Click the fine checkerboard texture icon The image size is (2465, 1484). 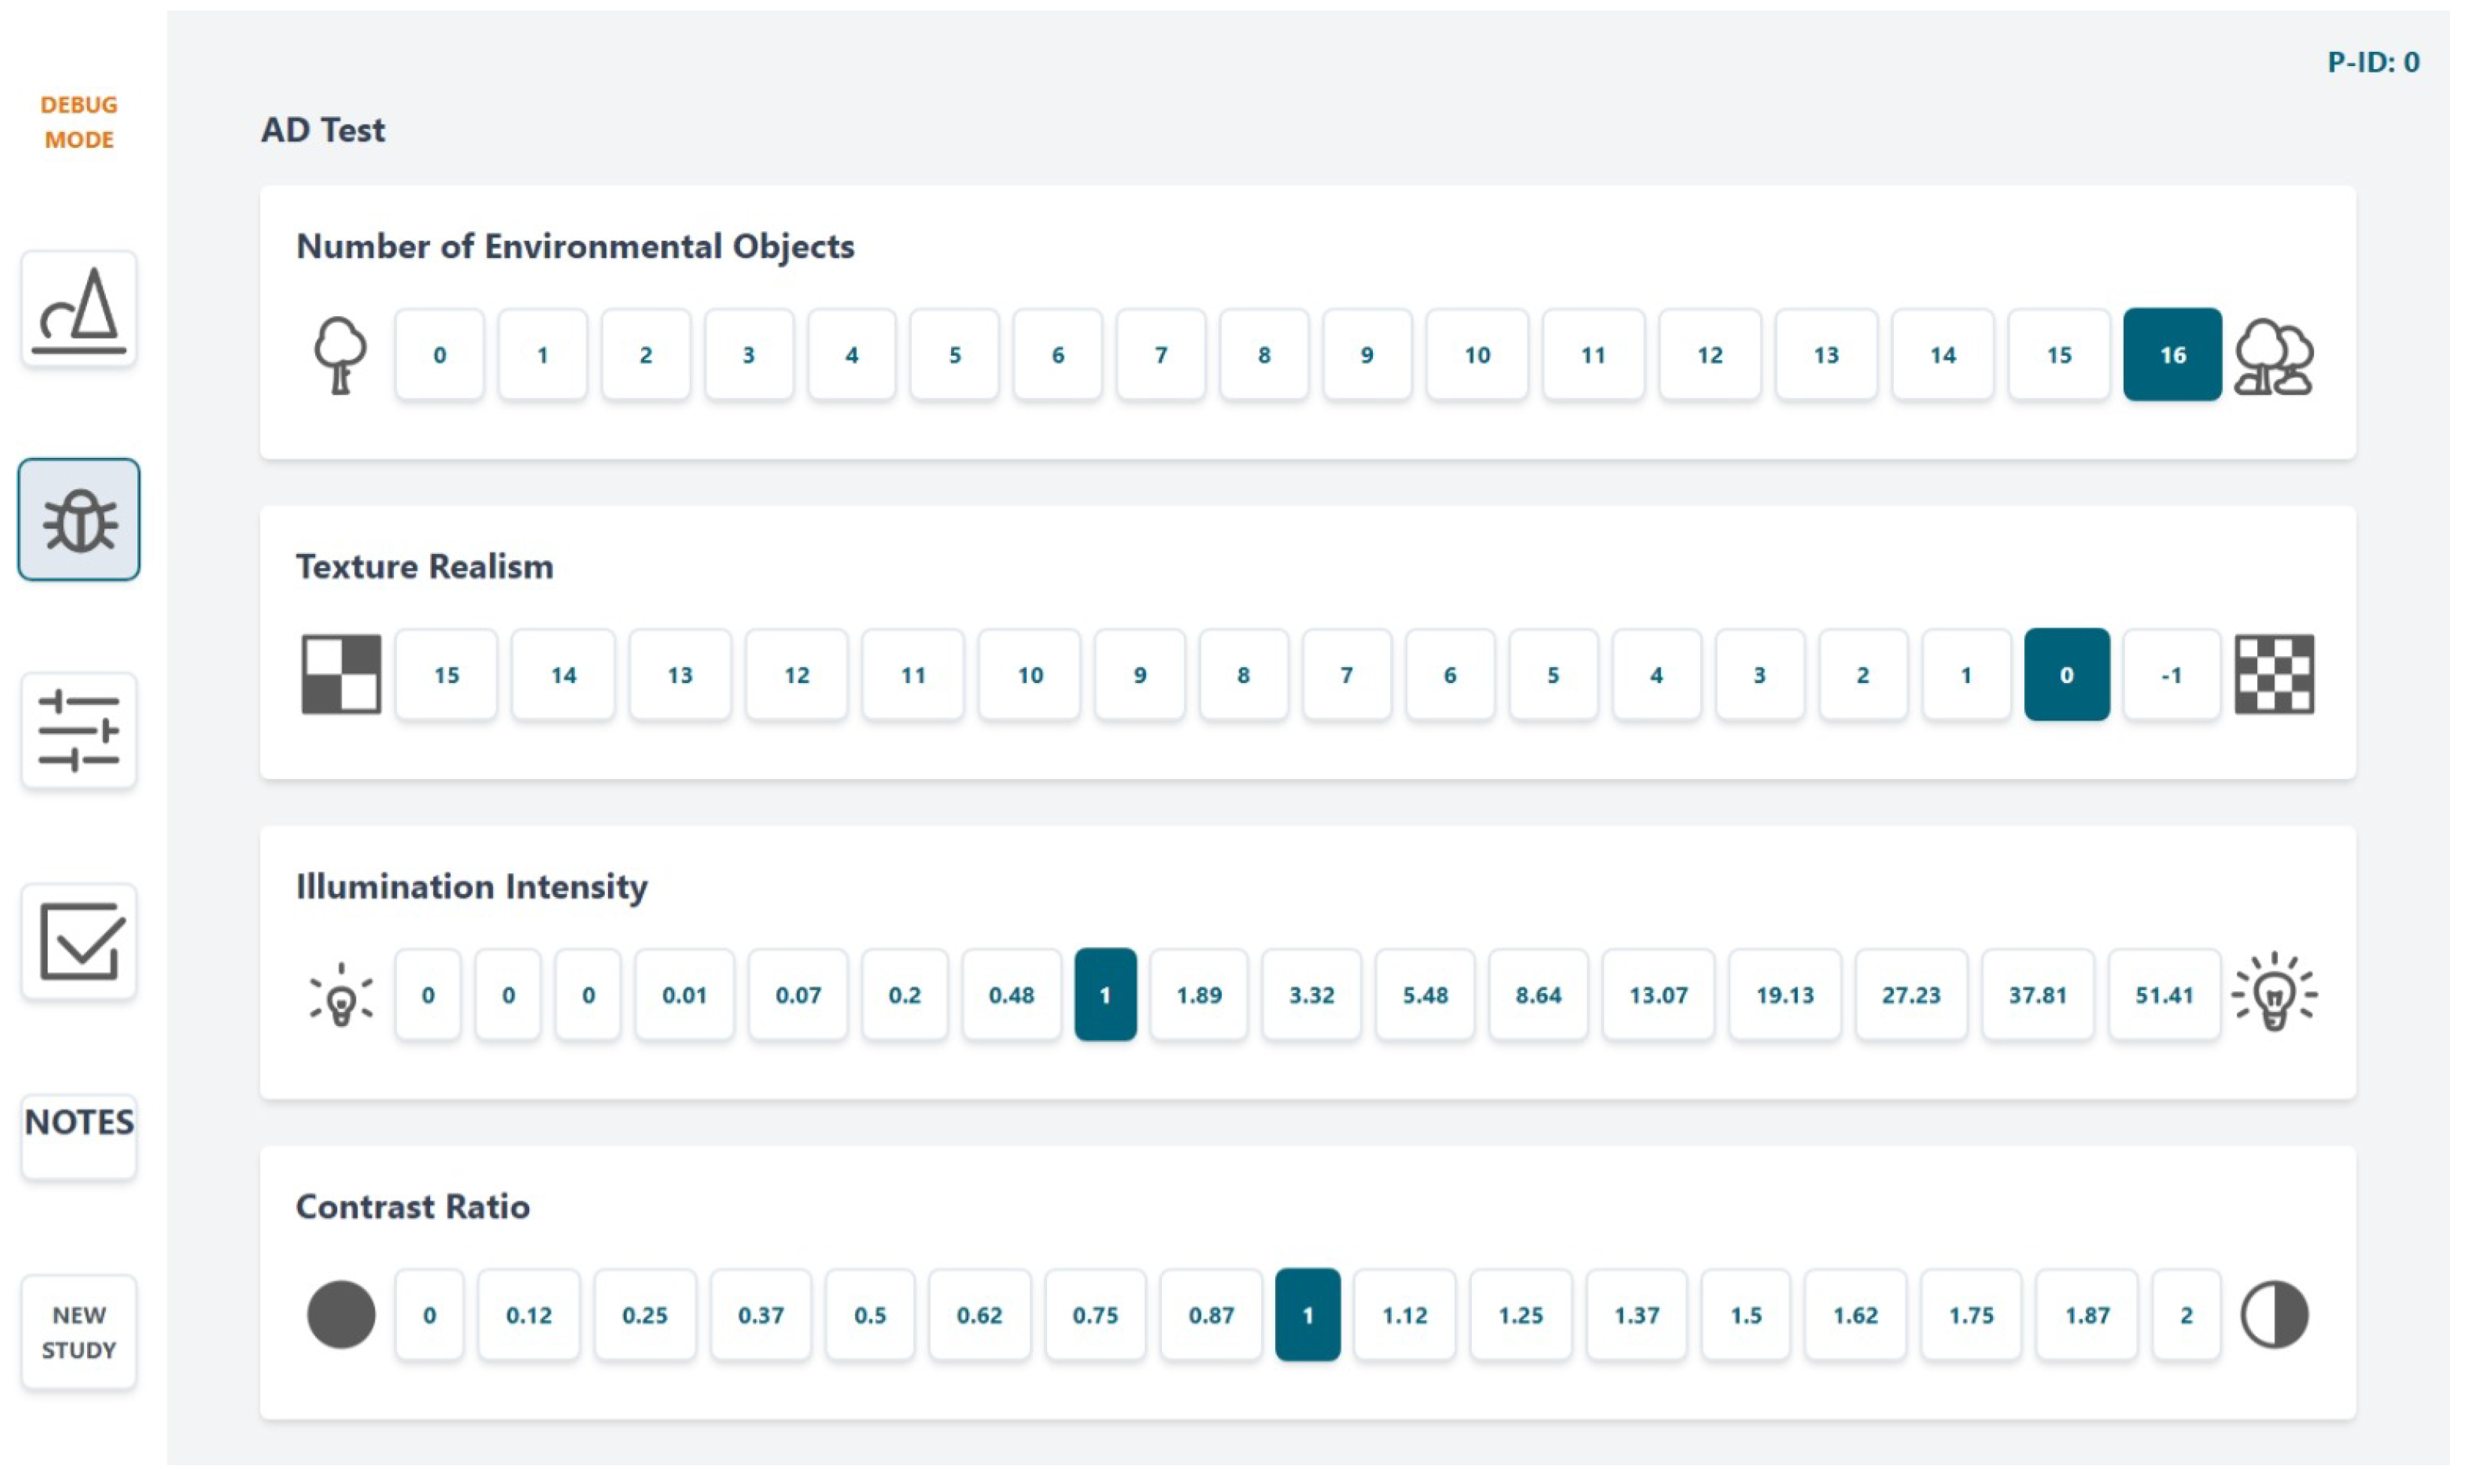click(x=2273, y=675)
